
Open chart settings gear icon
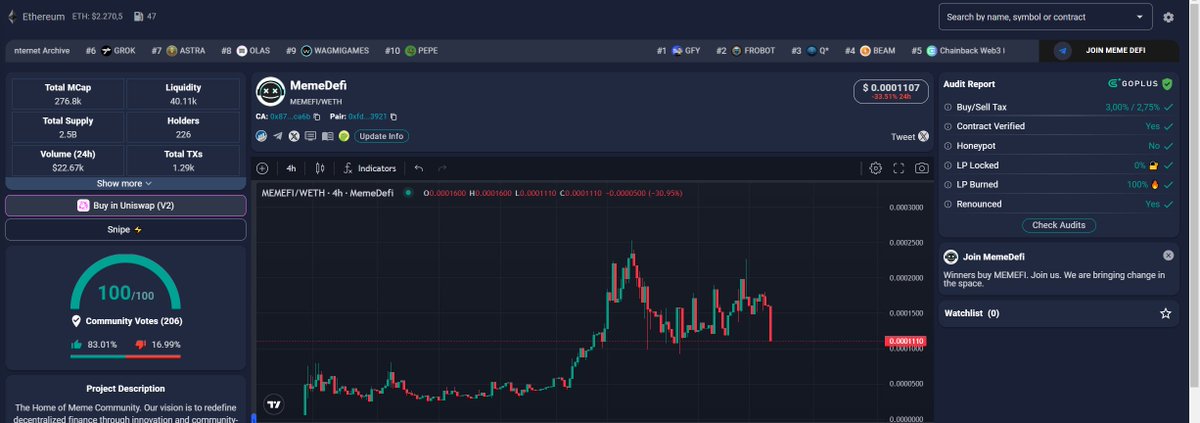(875, 168)
